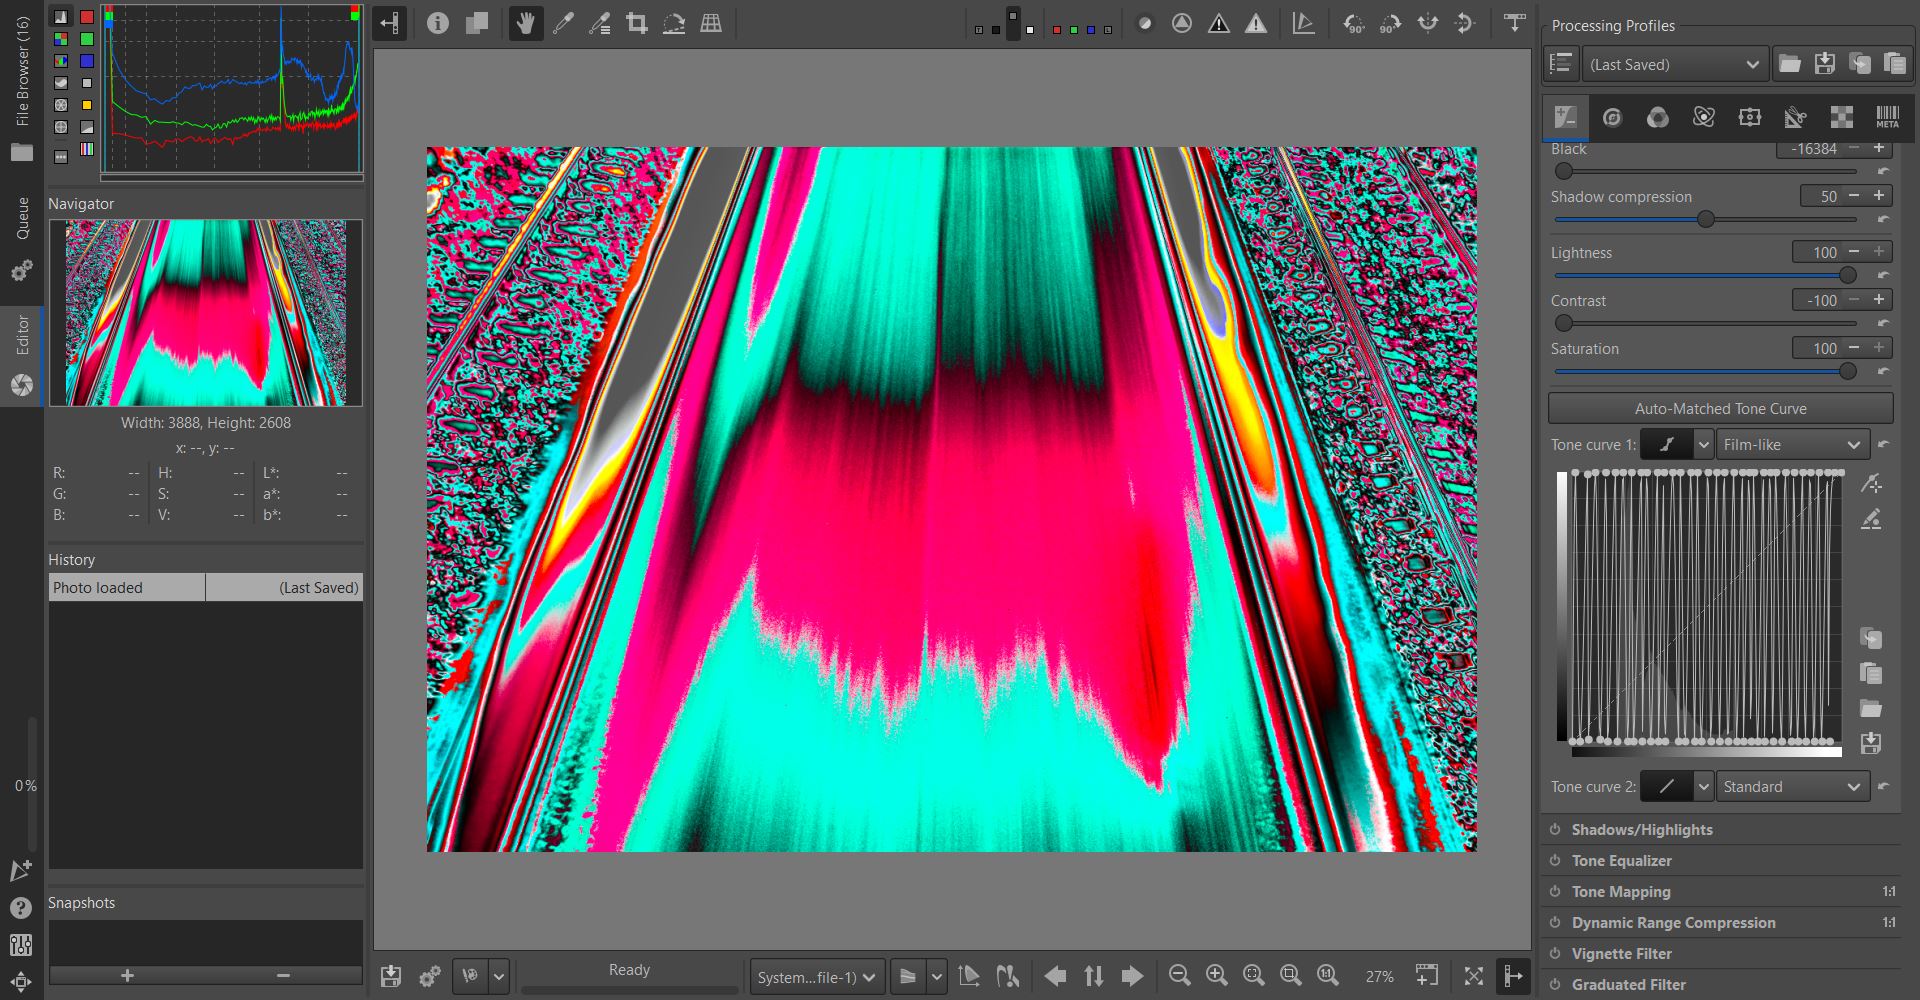
Task: Select the Perspective correction tool
Action: [x=711, y=23]
